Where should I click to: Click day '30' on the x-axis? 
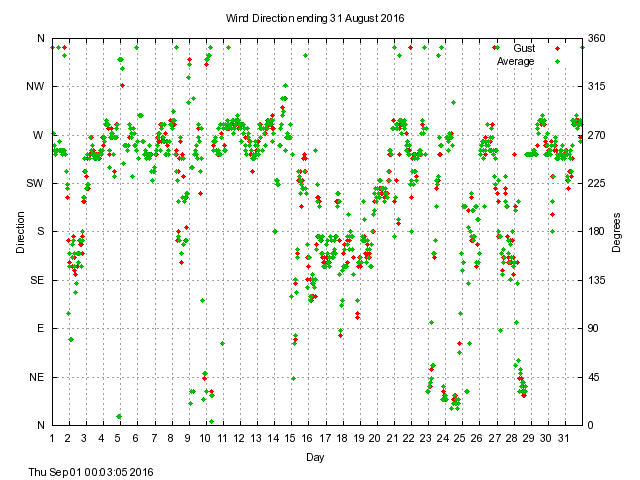pyautogui.click(x=546, y=438)
